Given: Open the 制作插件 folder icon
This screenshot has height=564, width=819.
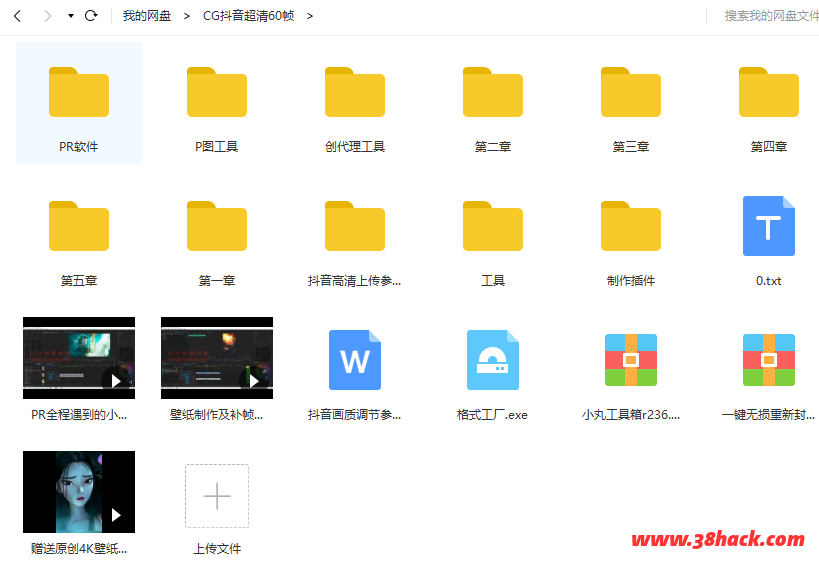Looking at the screenshot, I should pyautogui.click(x=630, y=226).
